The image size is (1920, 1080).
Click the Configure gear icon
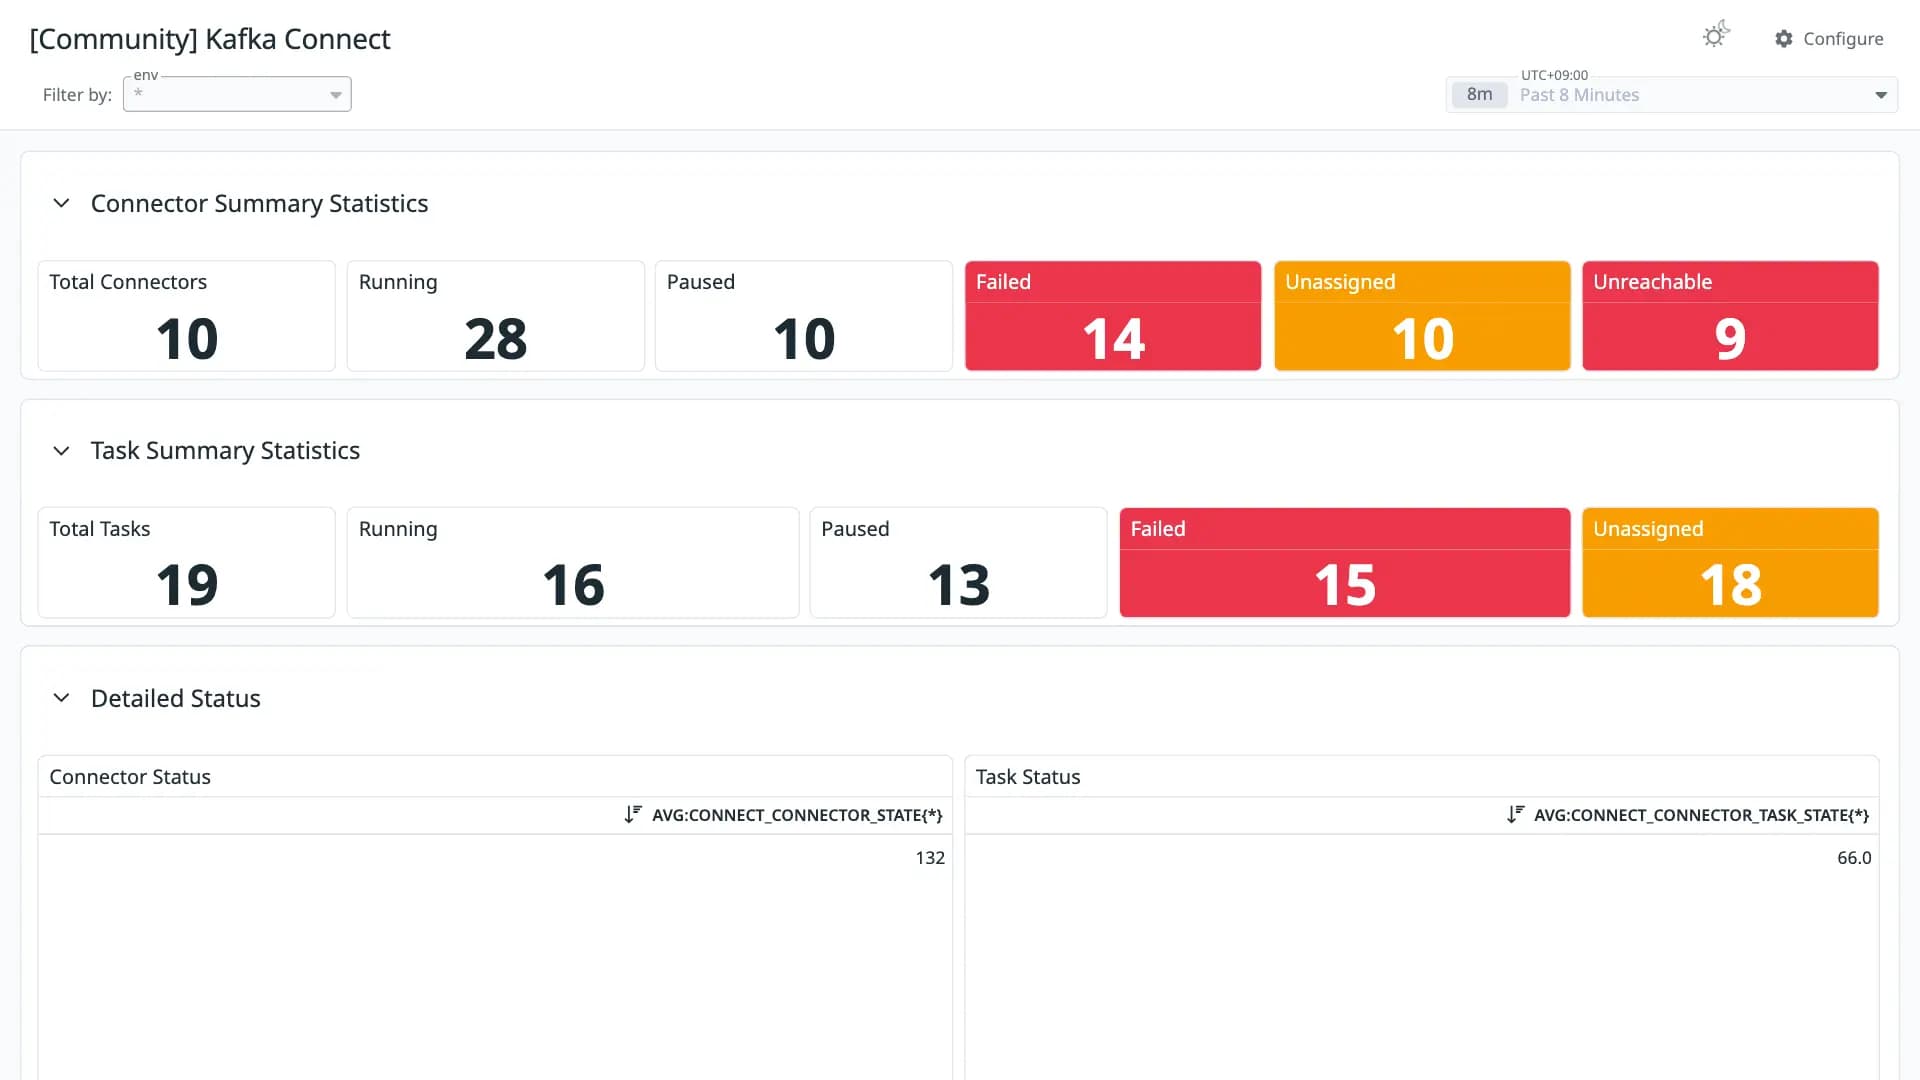click(1783, 39)
